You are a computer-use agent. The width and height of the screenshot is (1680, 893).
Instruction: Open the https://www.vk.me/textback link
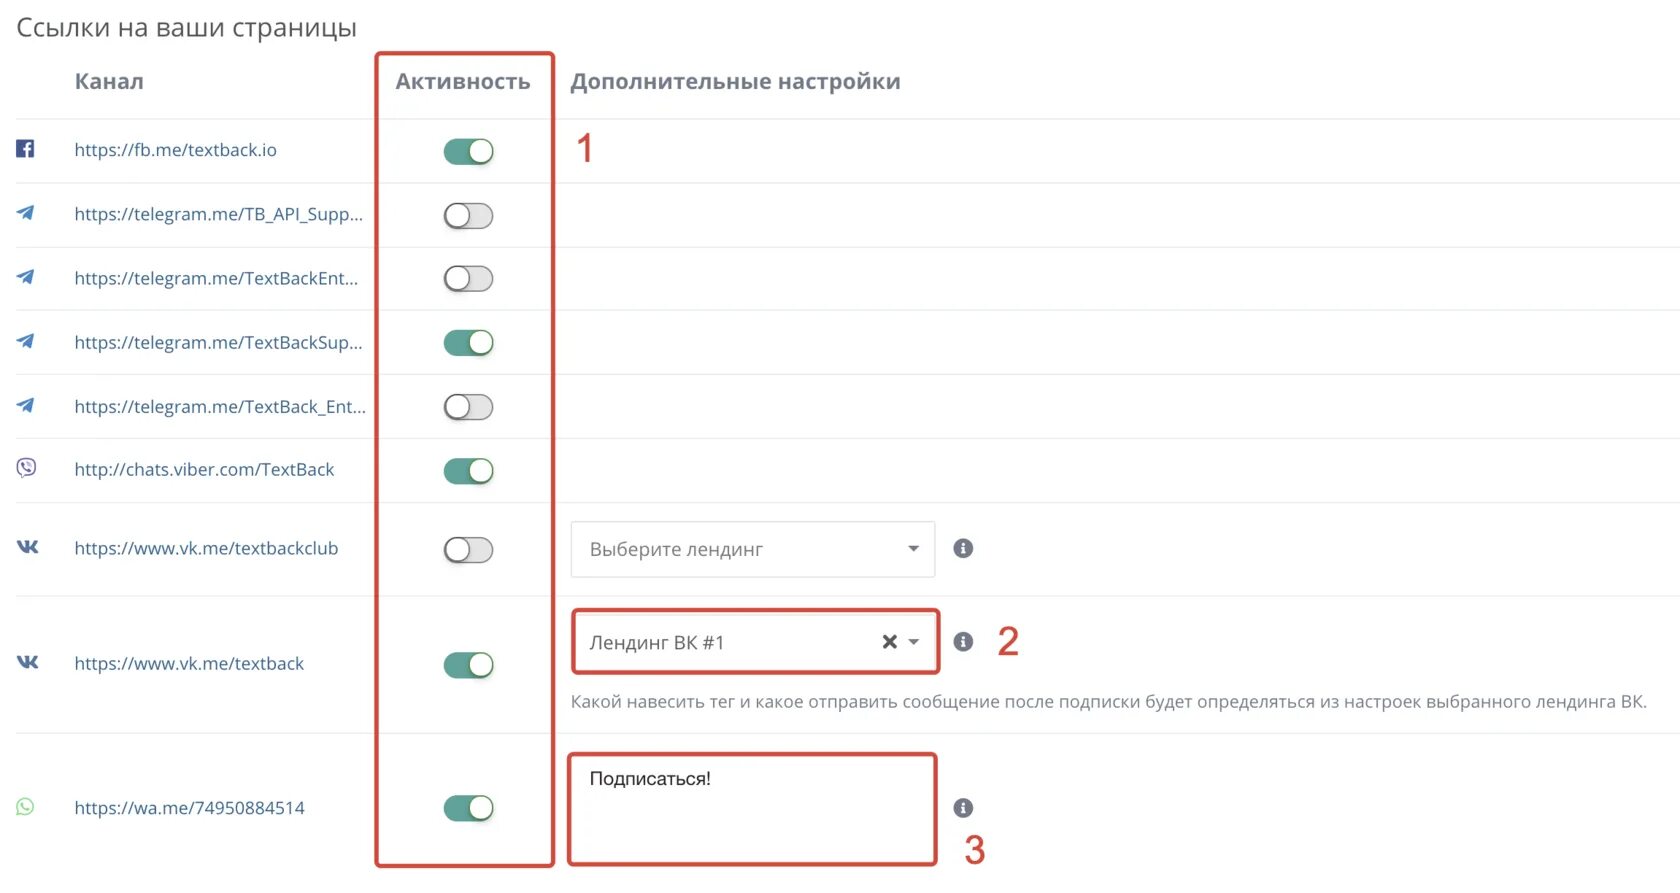click(x=189, y=664)
